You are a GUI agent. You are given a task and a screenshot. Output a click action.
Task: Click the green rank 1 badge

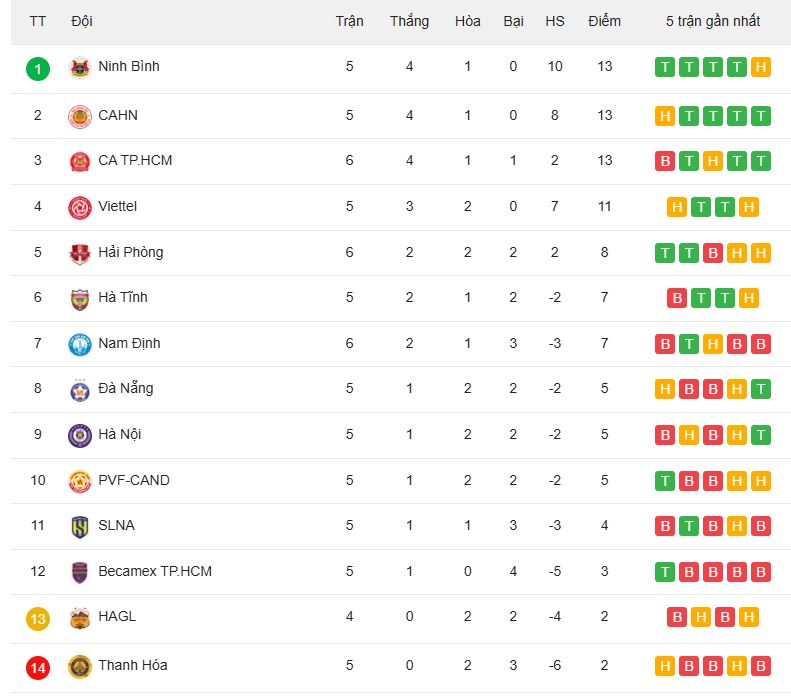pyautogui.click(x=38, y=69)
